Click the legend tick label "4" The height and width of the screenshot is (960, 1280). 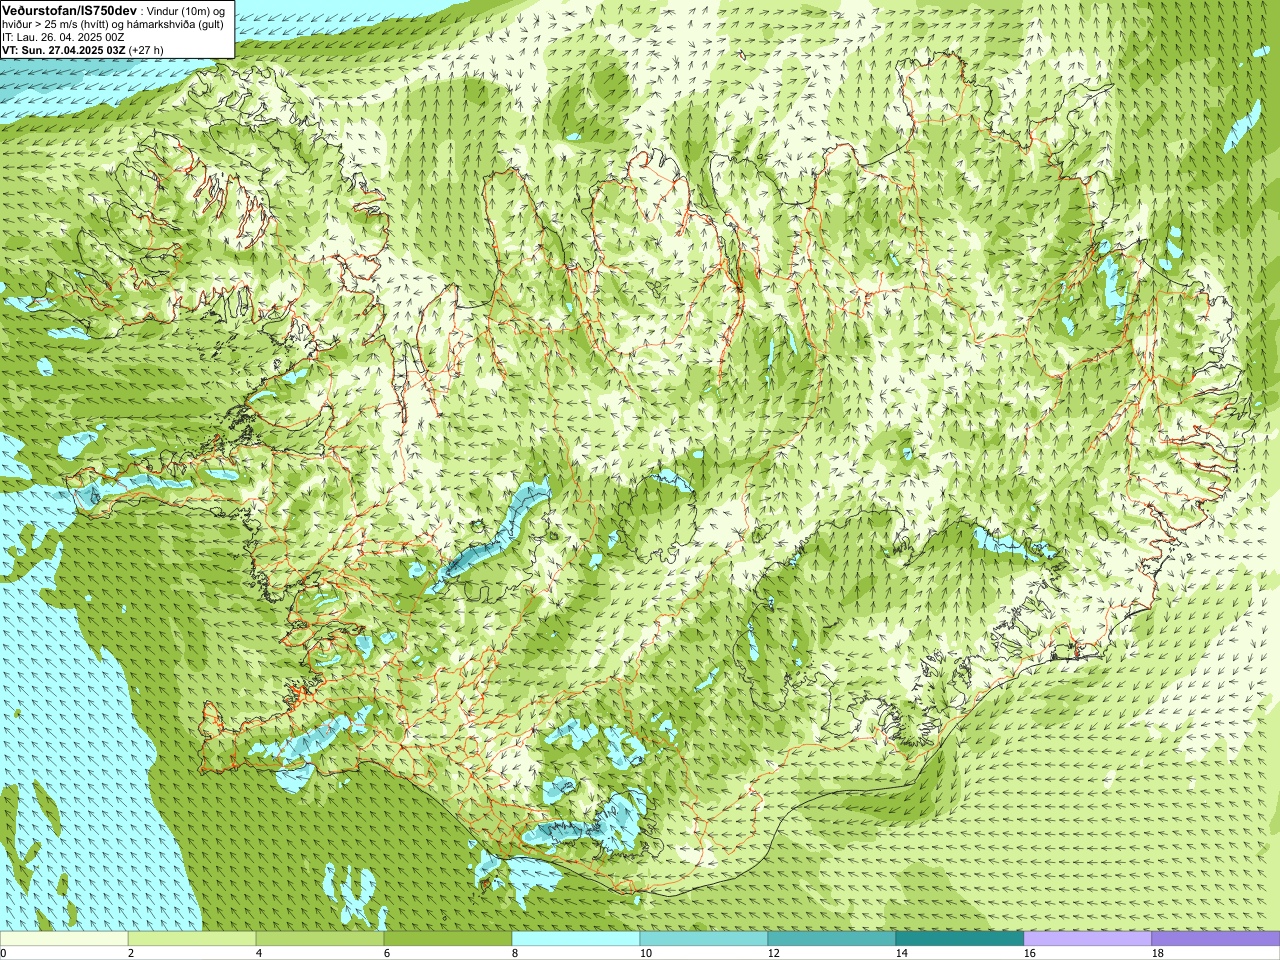259,953
